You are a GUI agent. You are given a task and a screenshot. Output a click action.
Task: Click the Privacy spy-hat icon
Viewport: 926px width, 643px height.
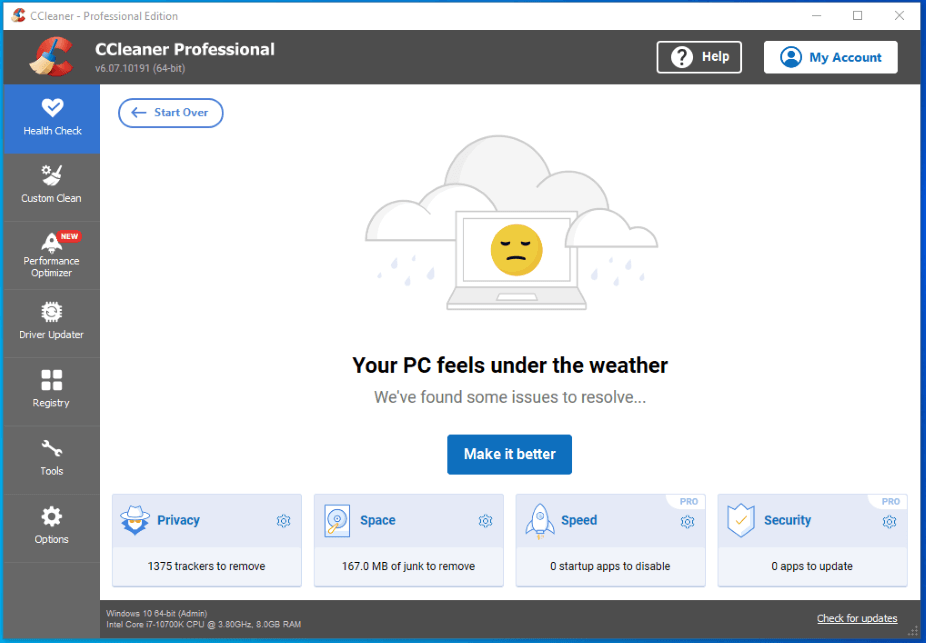coord(135,520)
